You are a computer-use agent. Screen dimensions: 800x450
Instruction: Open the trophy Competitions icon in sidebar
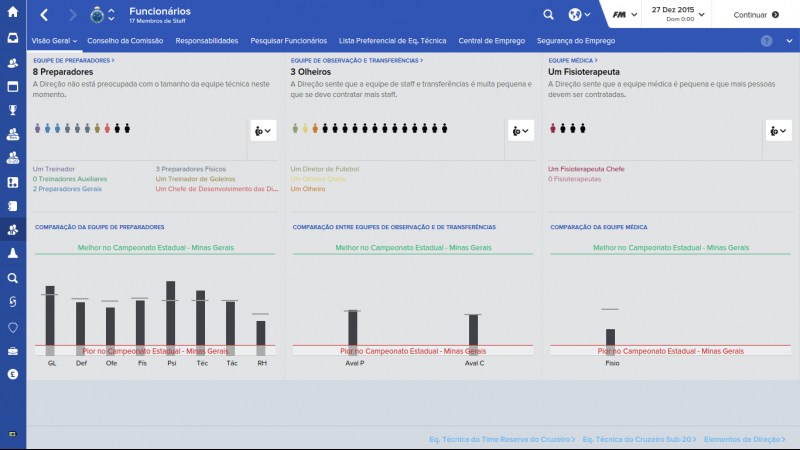pyautogui.click(x=13, y=110)
